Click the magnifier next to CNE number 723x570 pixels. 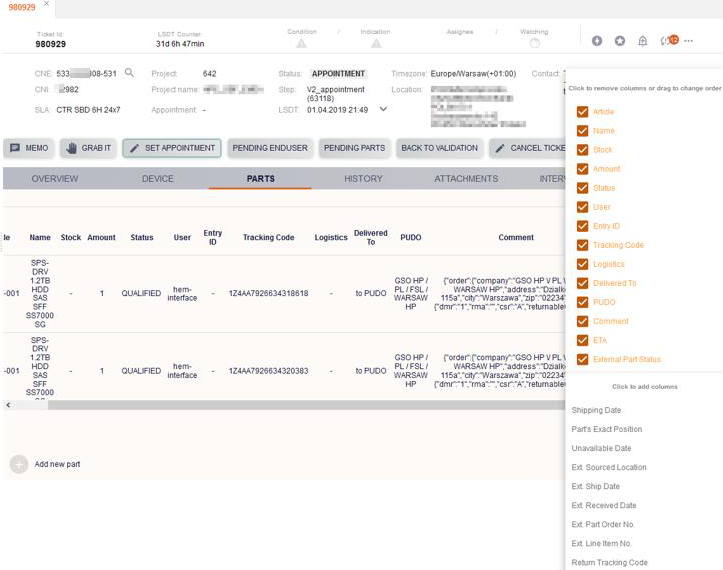click(130, 73)
